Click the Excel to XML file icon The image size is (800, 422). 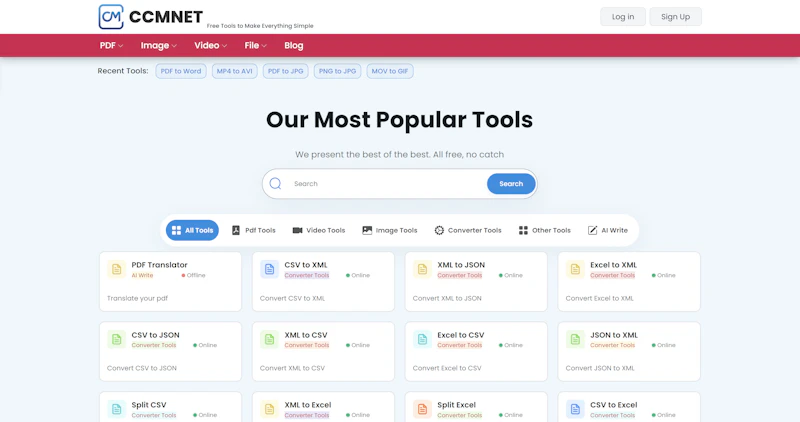(x=575, y=269)
